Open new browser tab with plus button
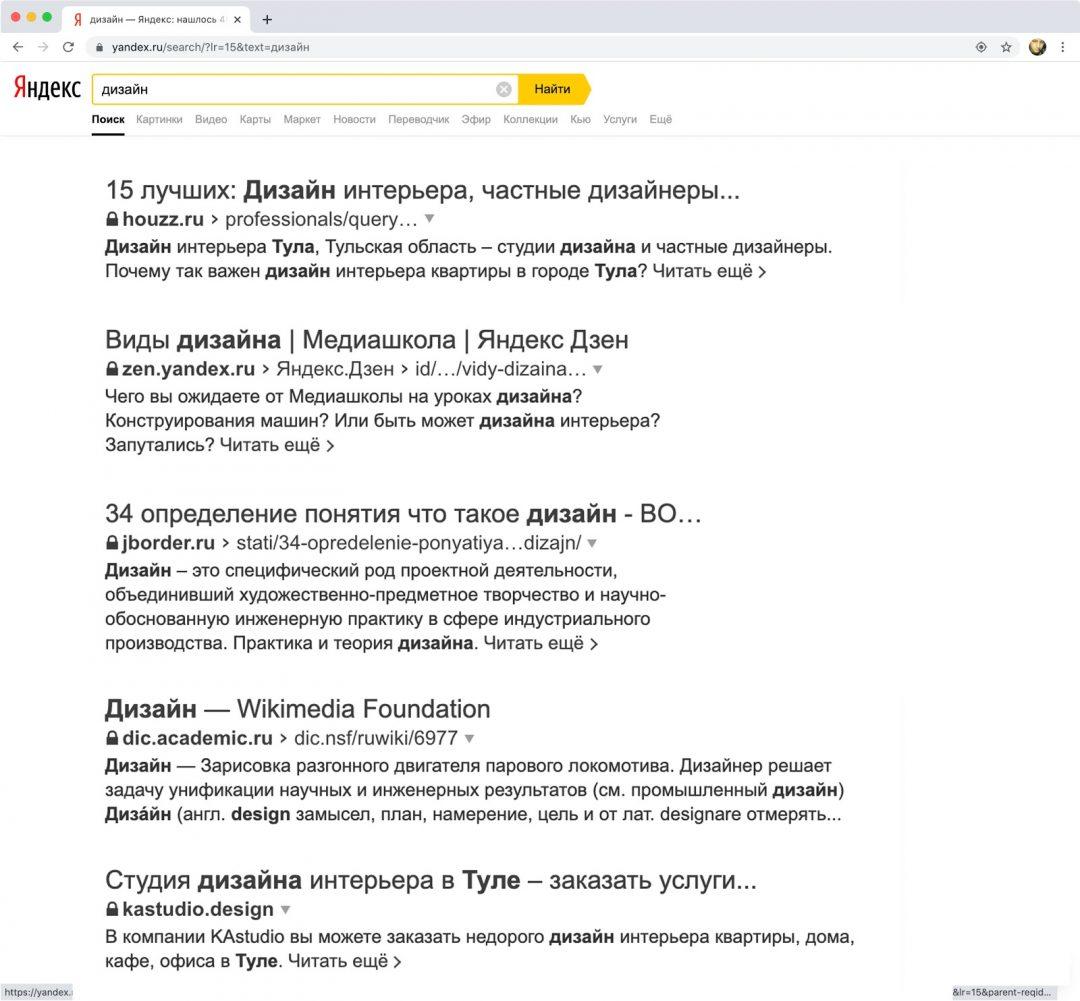The height and width of the screenshot is (1001, 1080). pyautogui.click(x=267, y=19)
